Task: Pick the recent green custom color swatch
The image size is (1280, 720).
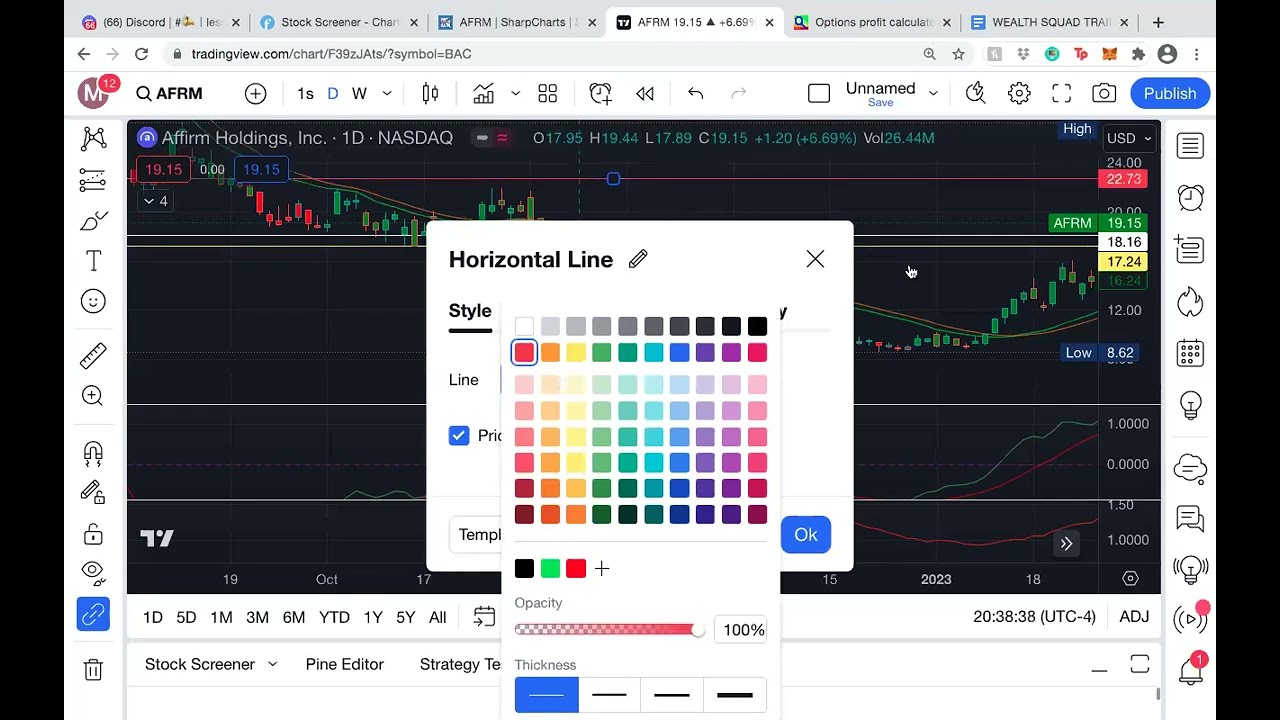Action: coord(550,569)
